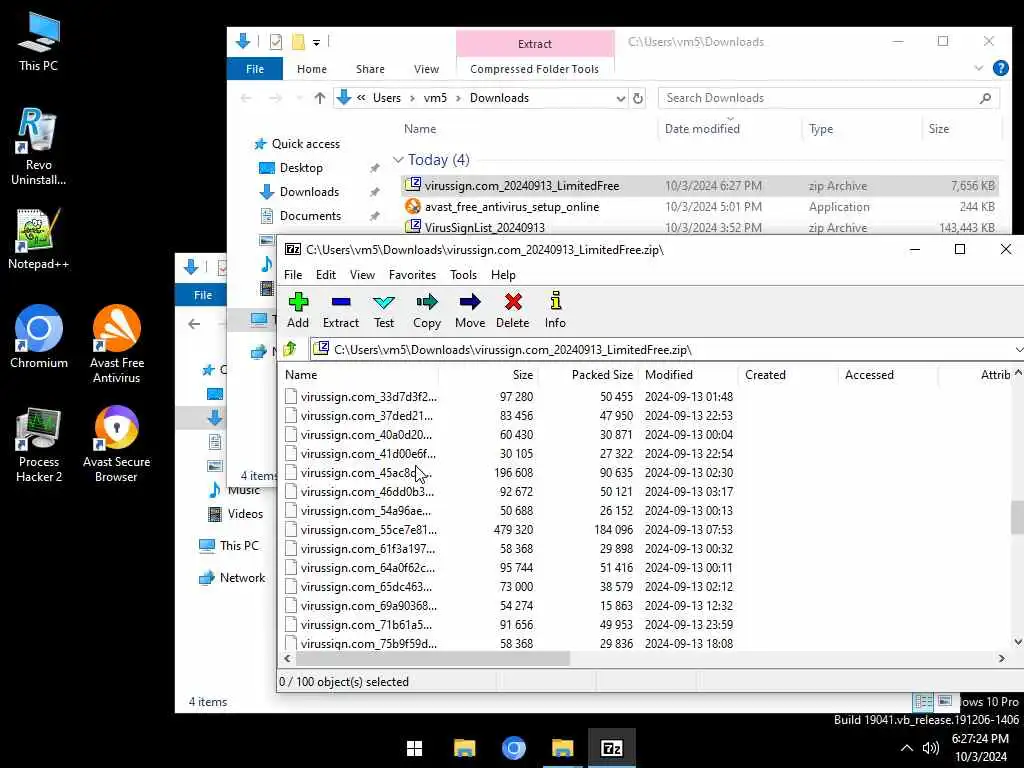Click the Move tool in 7-Zip

click(x=470, y=310)
